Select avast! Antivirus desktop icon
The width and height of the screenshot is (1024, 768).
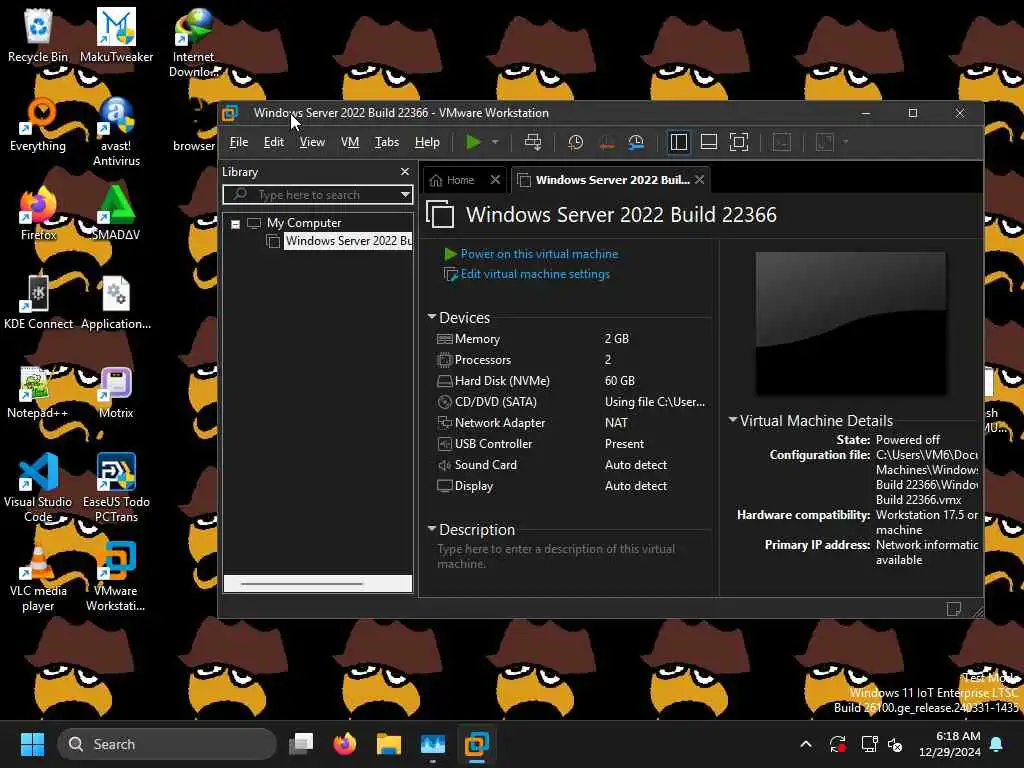pos(116,132)
